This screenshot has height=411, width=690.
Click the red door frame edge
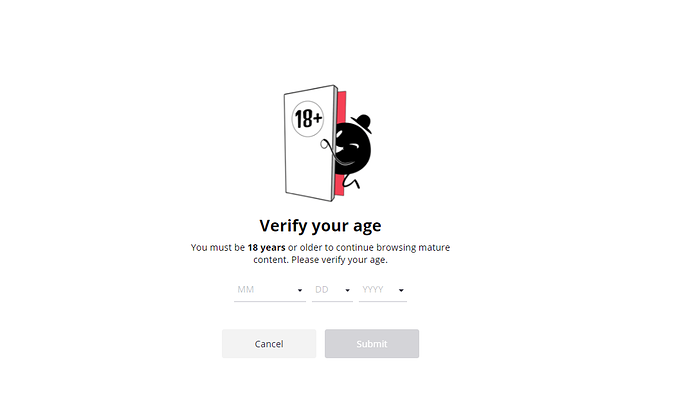click(x=341, y=108)
